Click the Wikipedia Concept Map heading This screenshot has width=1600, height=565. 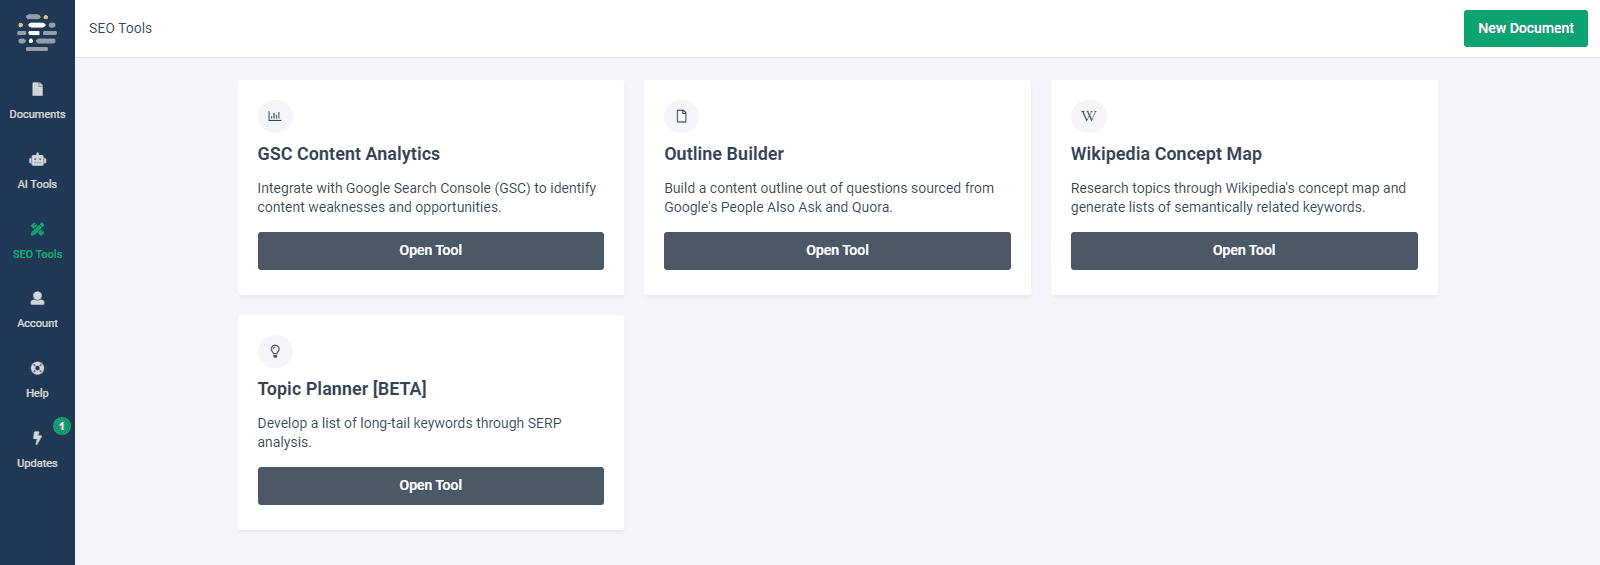pyautogui.click(x=1166, y=154)
